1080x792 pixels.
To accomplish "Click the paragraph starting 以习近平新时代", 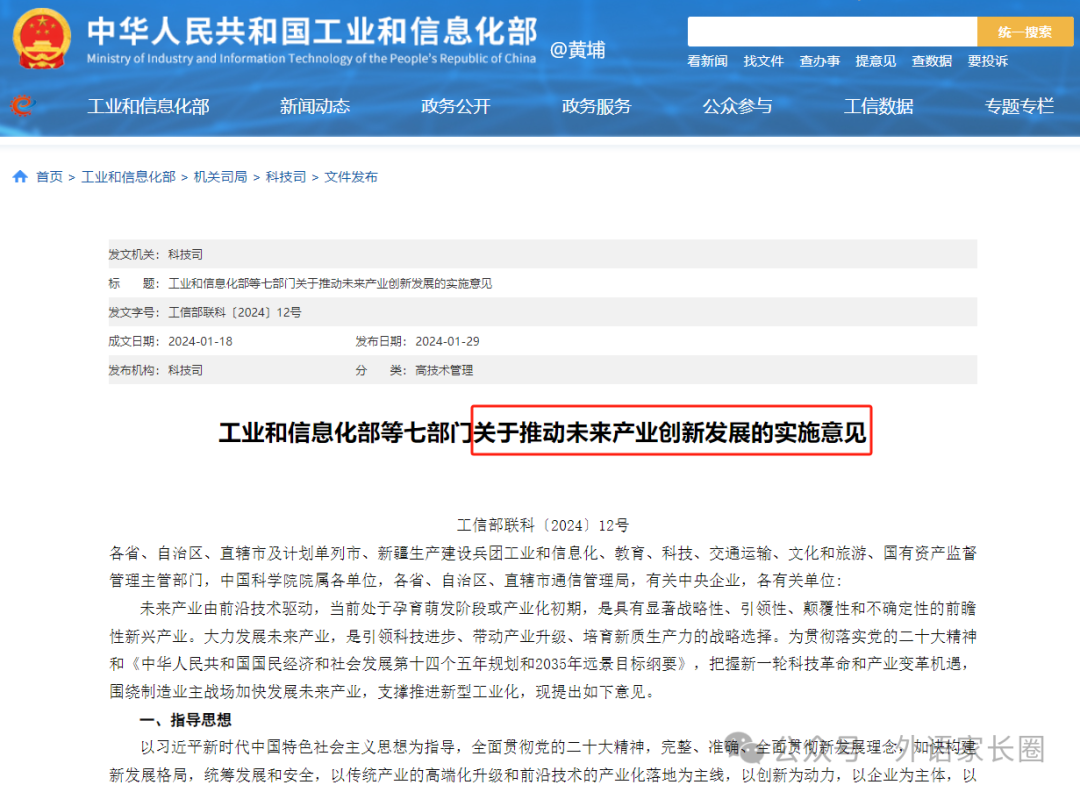I will (x=543, y=762).
